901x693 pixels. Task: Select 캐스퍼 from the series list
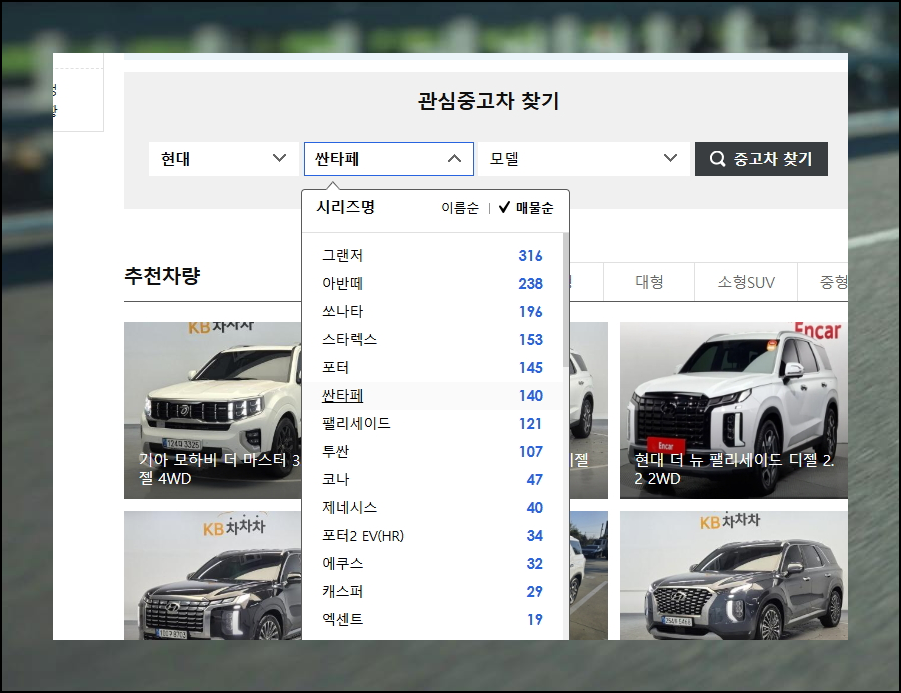(x=432, y=591)
